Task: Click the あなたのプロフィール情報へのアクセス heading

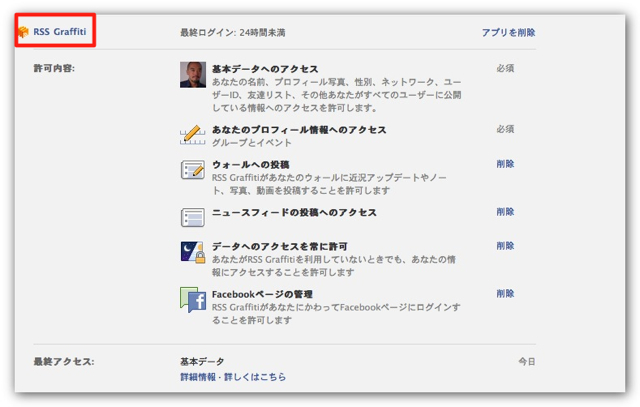Action: coord(298,130)
